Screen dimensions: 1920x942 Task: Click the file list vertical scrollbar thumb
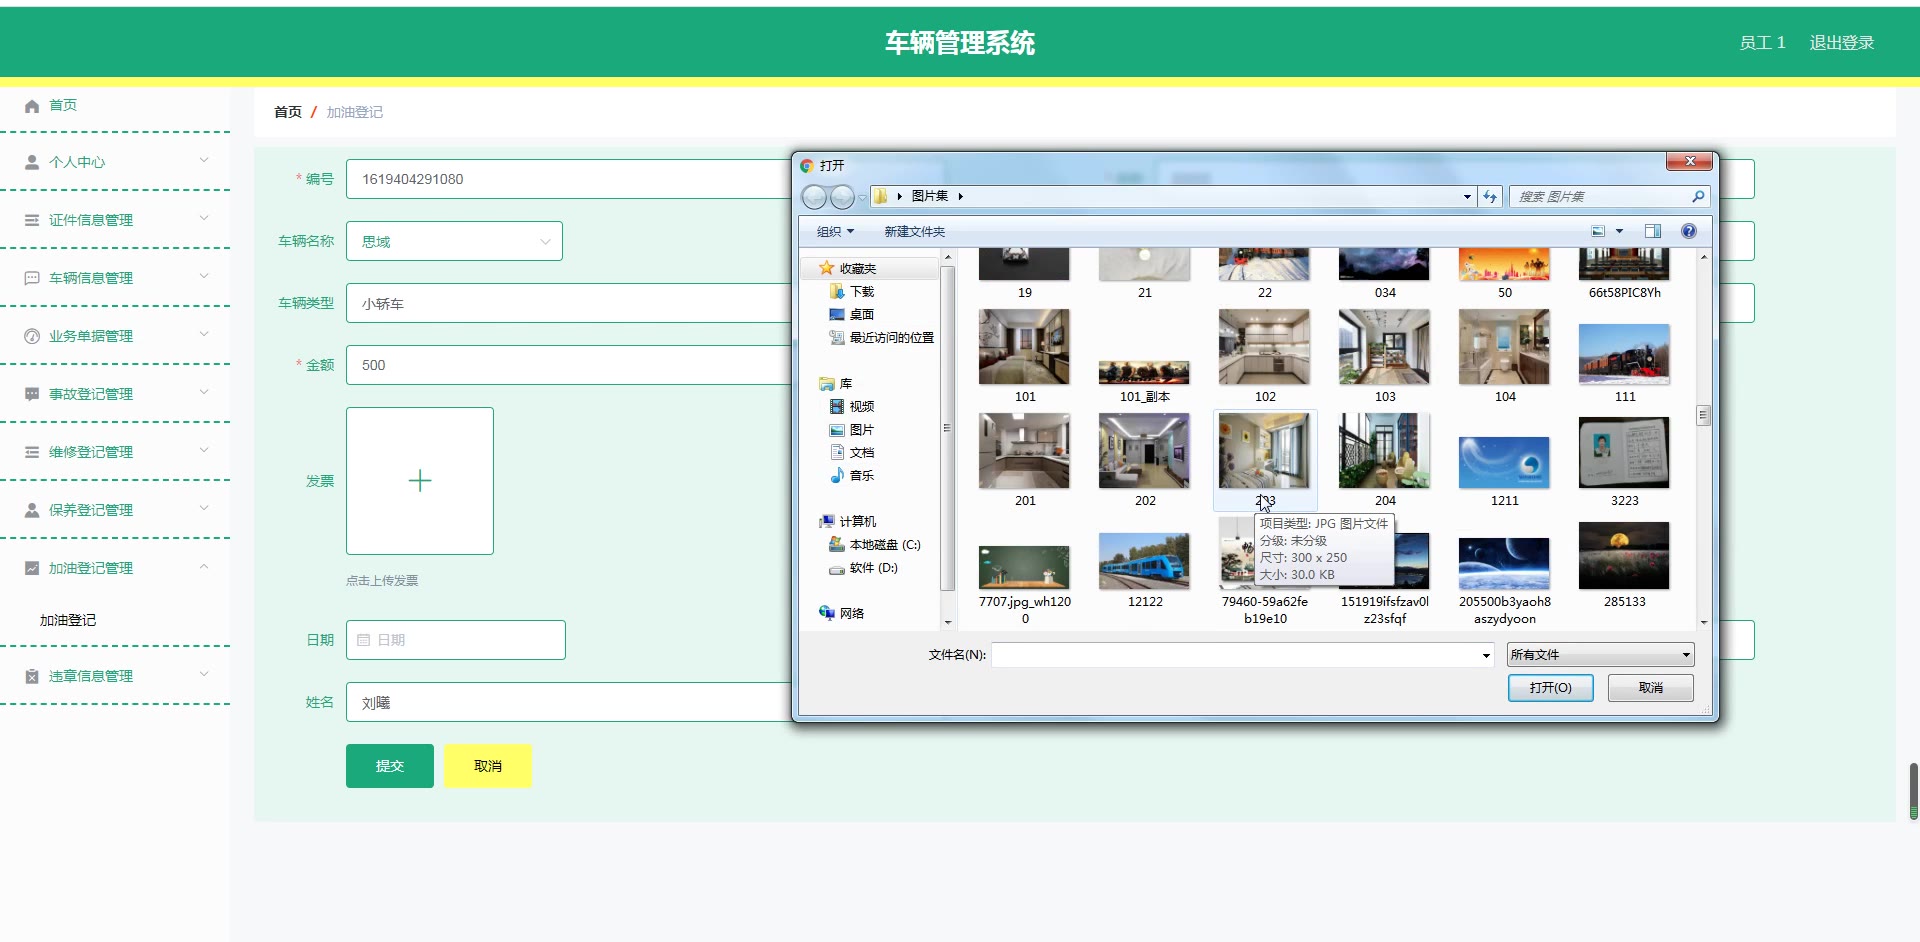coord(1704,415)
